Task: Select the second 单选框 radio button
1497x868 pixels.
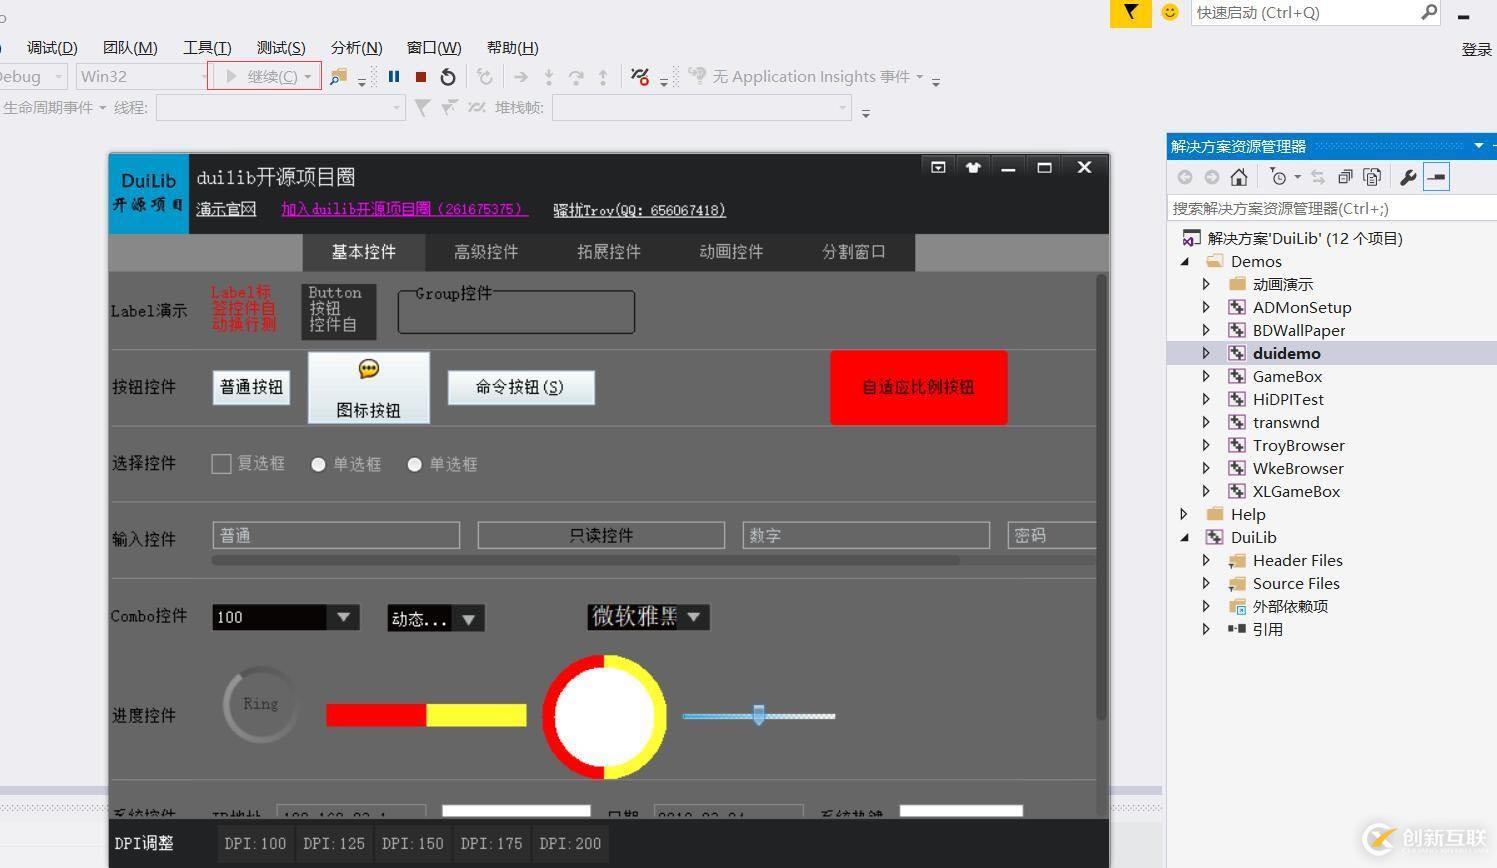Action: pos(414,464)
